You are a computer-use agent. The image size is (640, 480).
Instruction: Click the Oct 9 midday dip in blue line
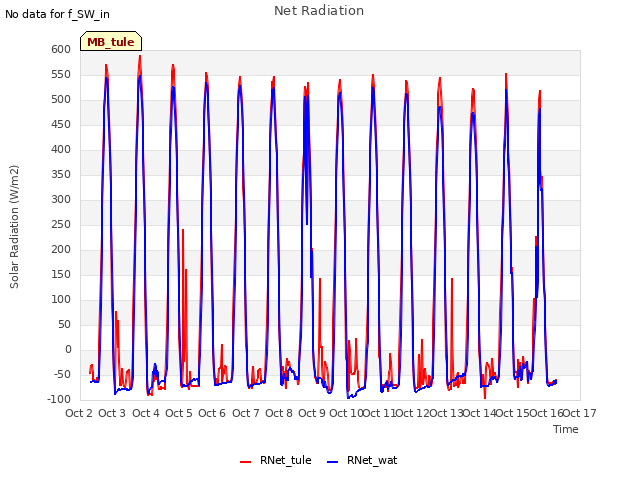(x=307, y=224)
